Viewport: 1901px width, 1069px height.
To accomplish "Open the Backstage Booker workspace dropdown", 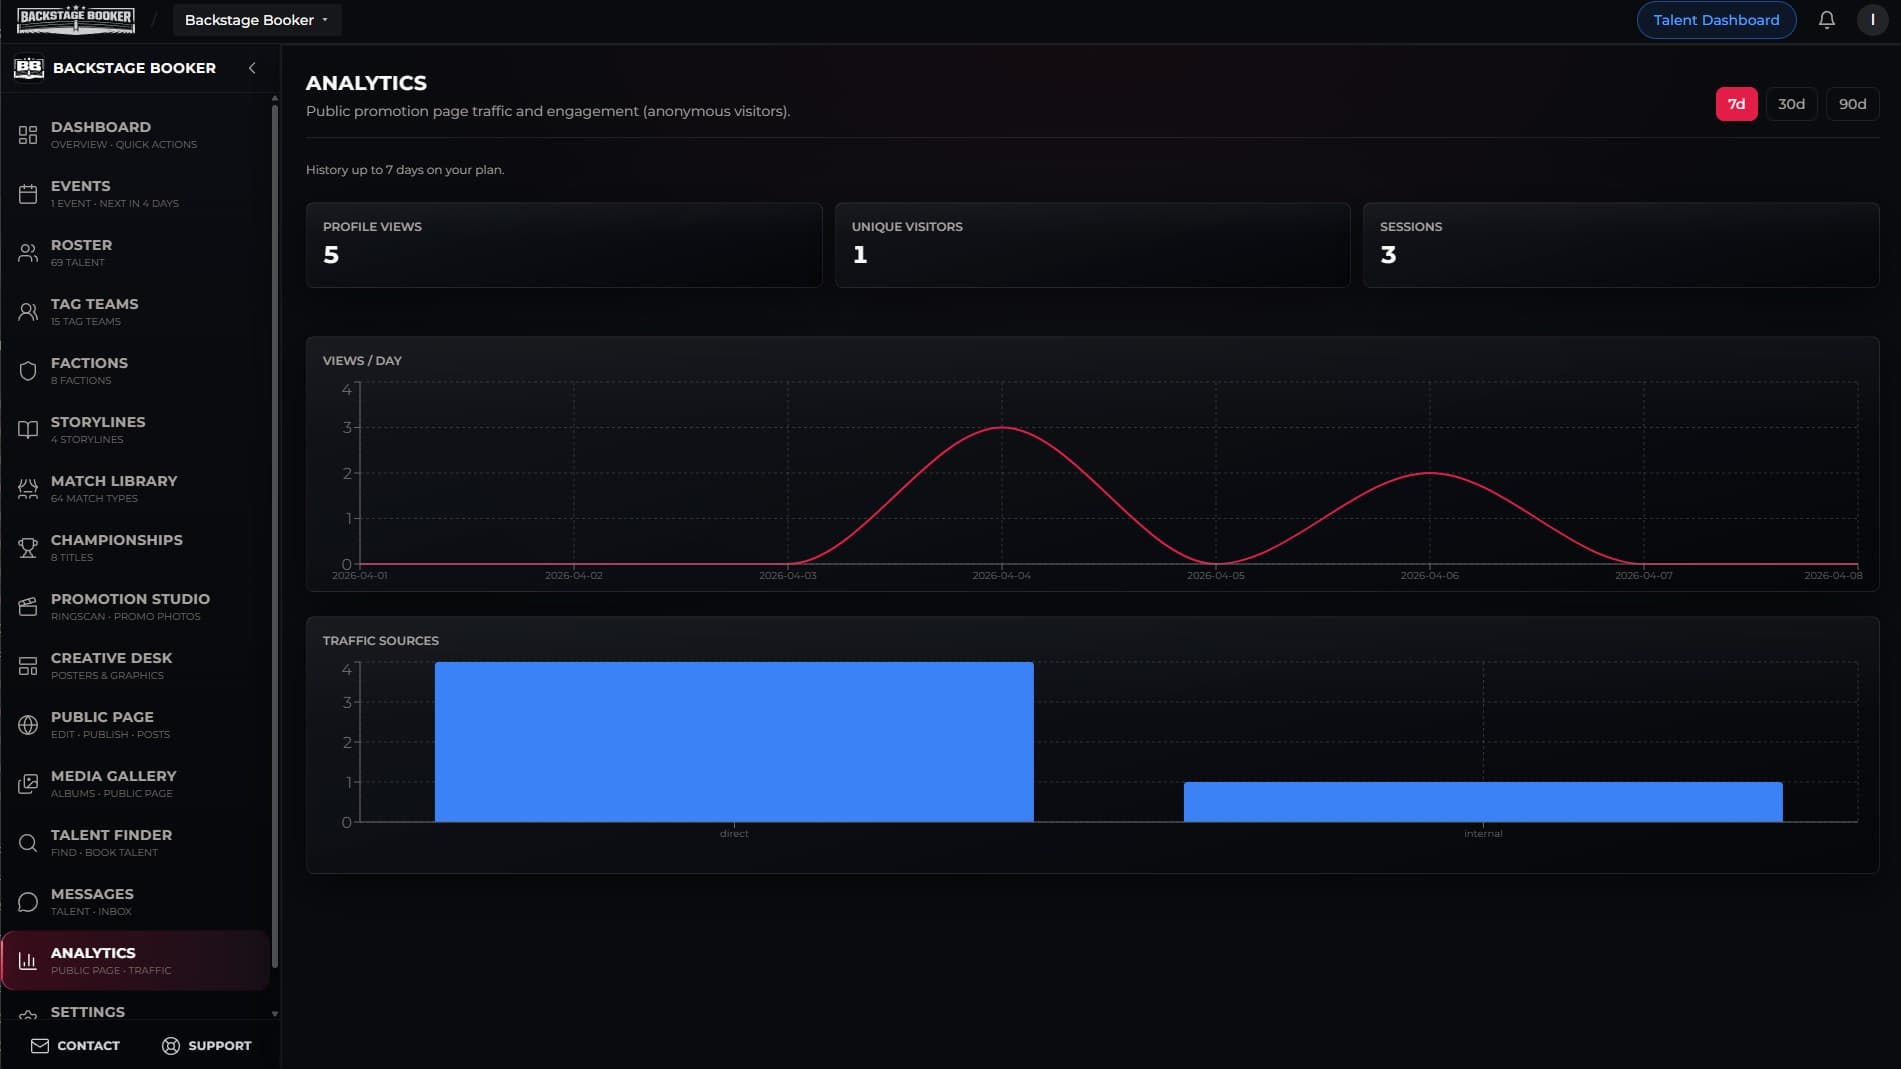I will pos(256,20).
